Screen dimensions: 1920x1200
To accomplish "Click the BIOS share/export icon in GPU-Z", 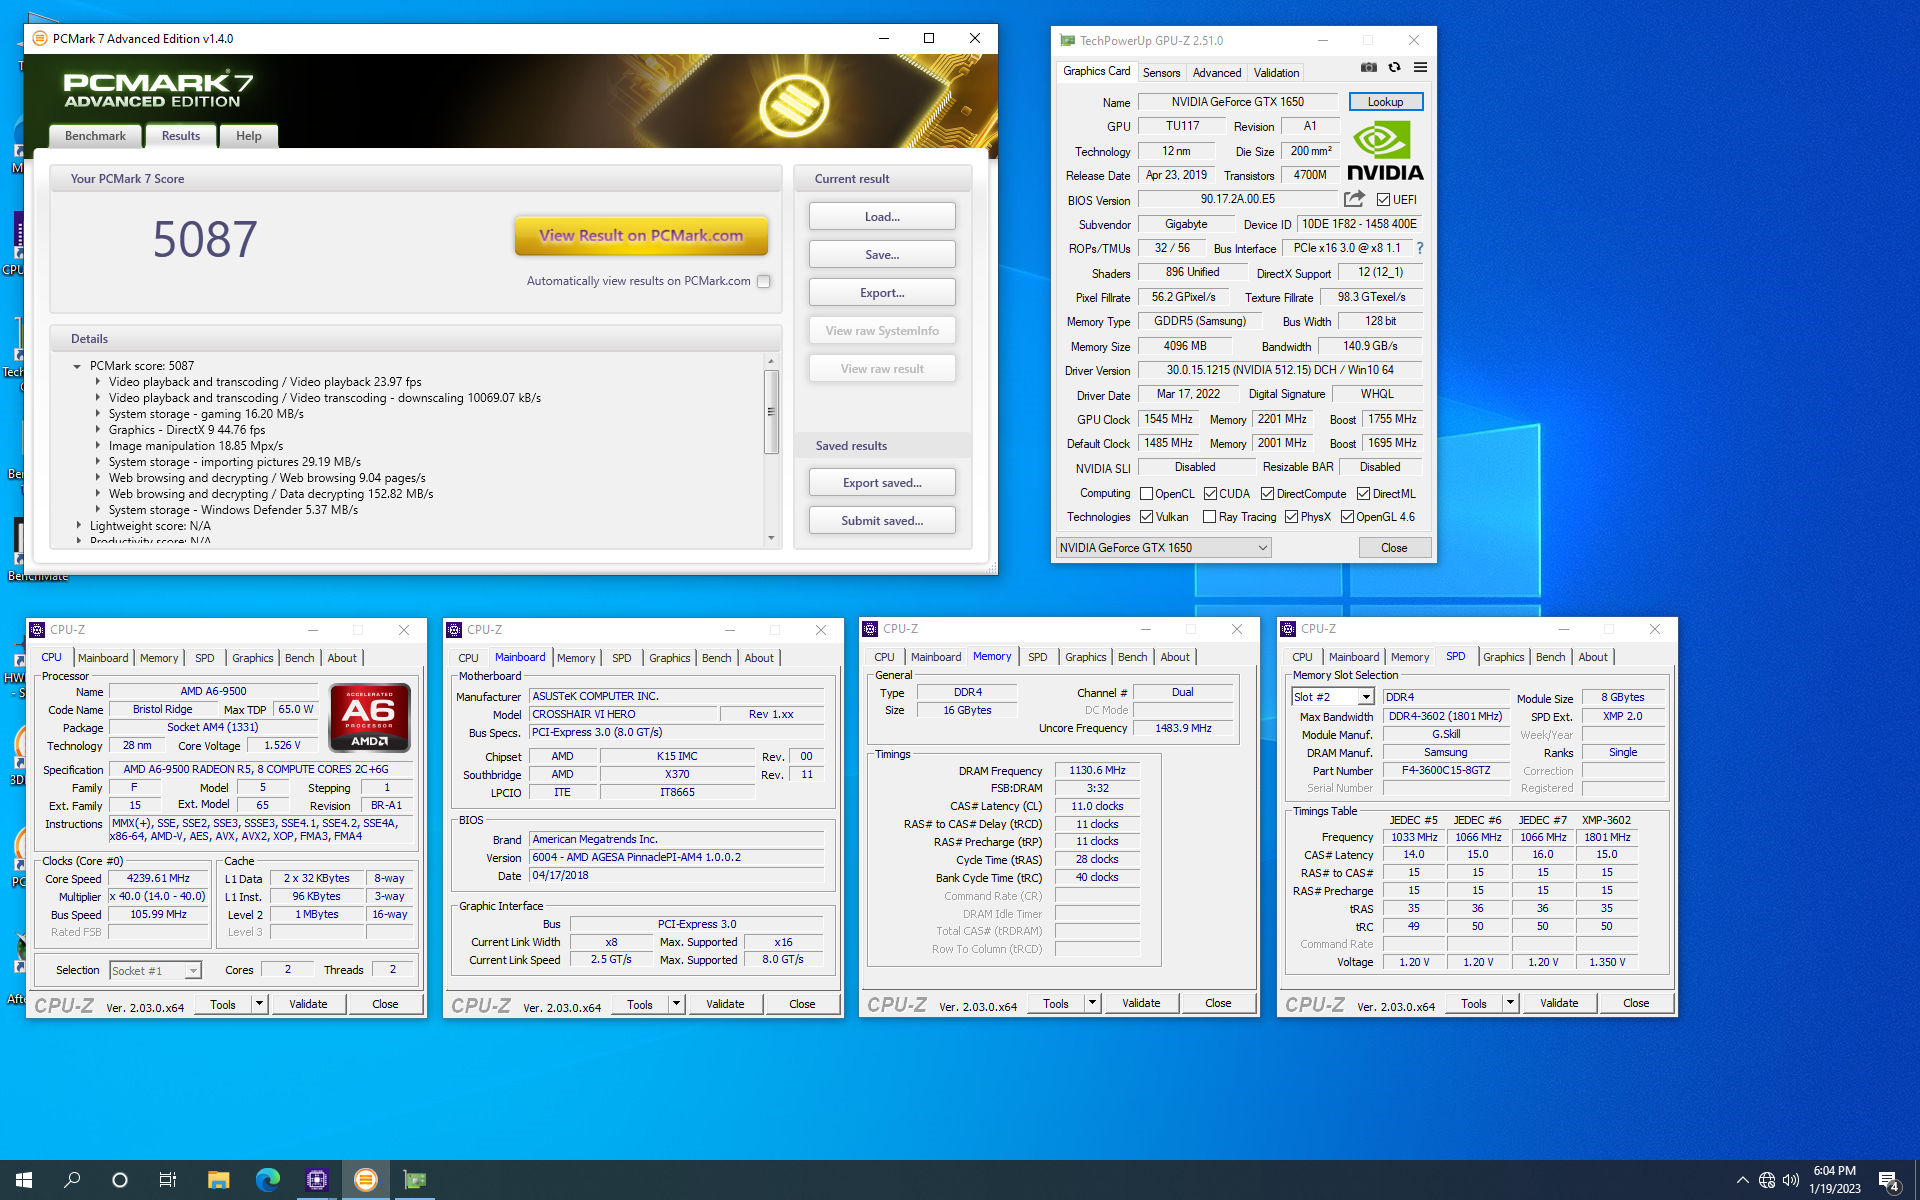I will coord(1354,199).
